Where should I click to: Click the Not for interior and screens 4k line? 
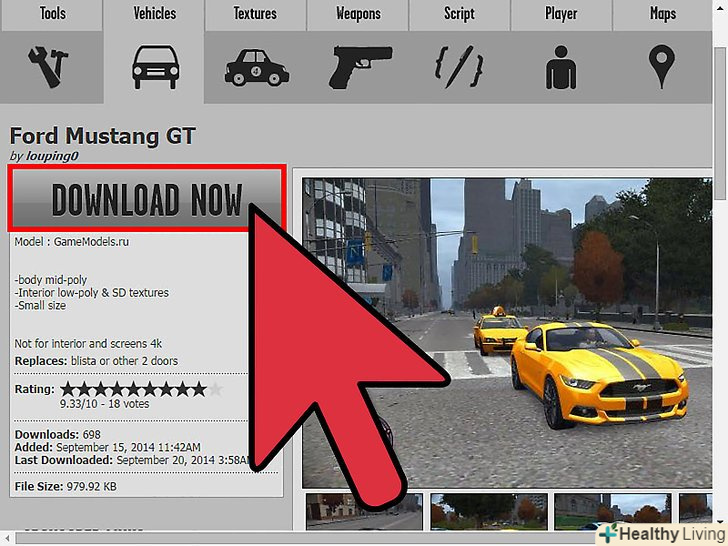(88, 344)
